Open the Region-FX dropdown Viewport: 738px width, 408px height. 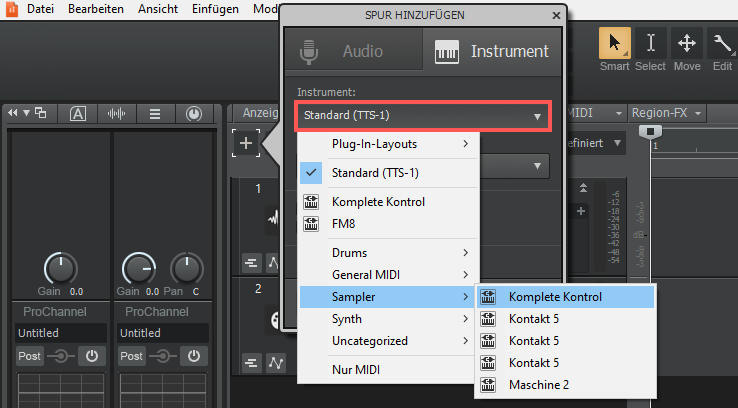point(667,113)
